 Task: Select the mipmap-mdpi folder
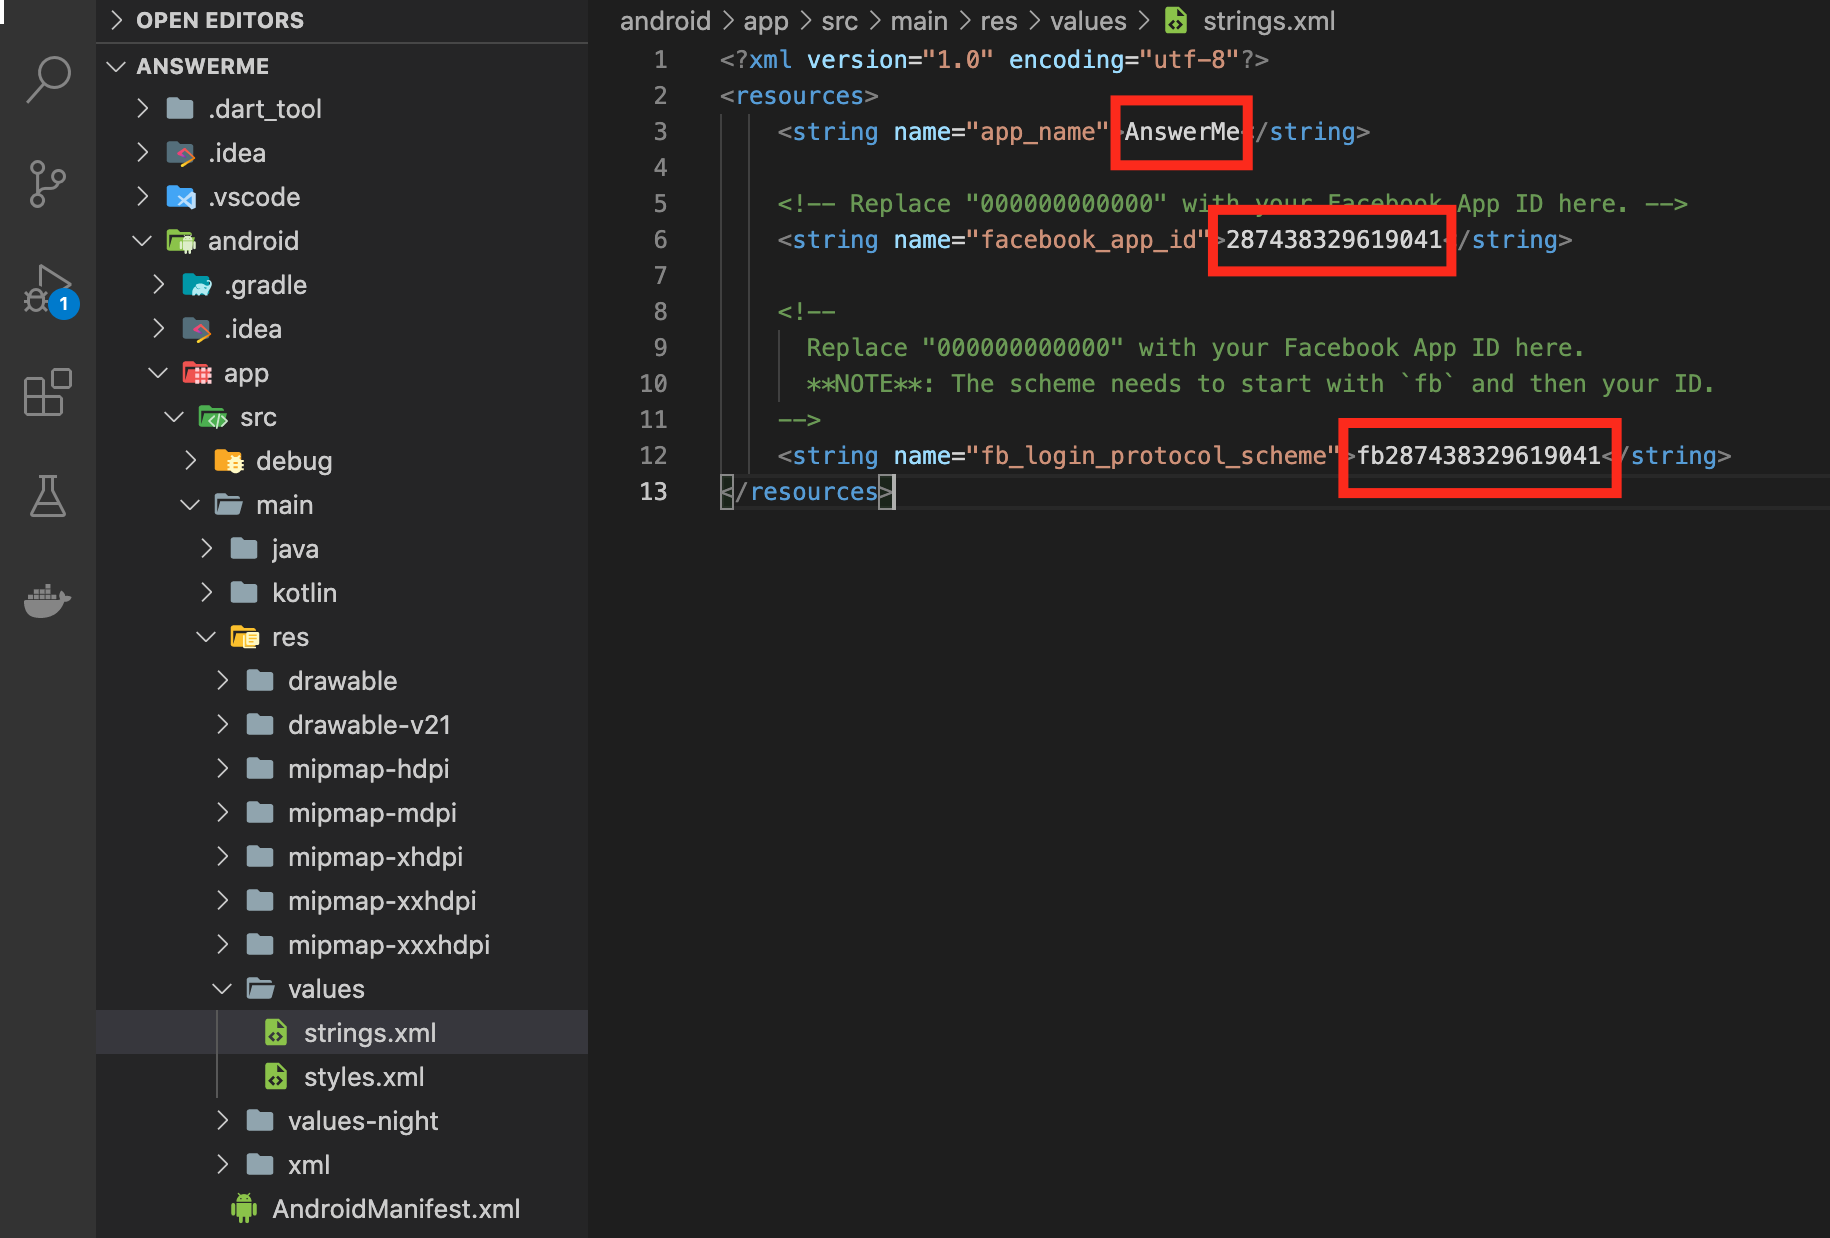point(342,812)
